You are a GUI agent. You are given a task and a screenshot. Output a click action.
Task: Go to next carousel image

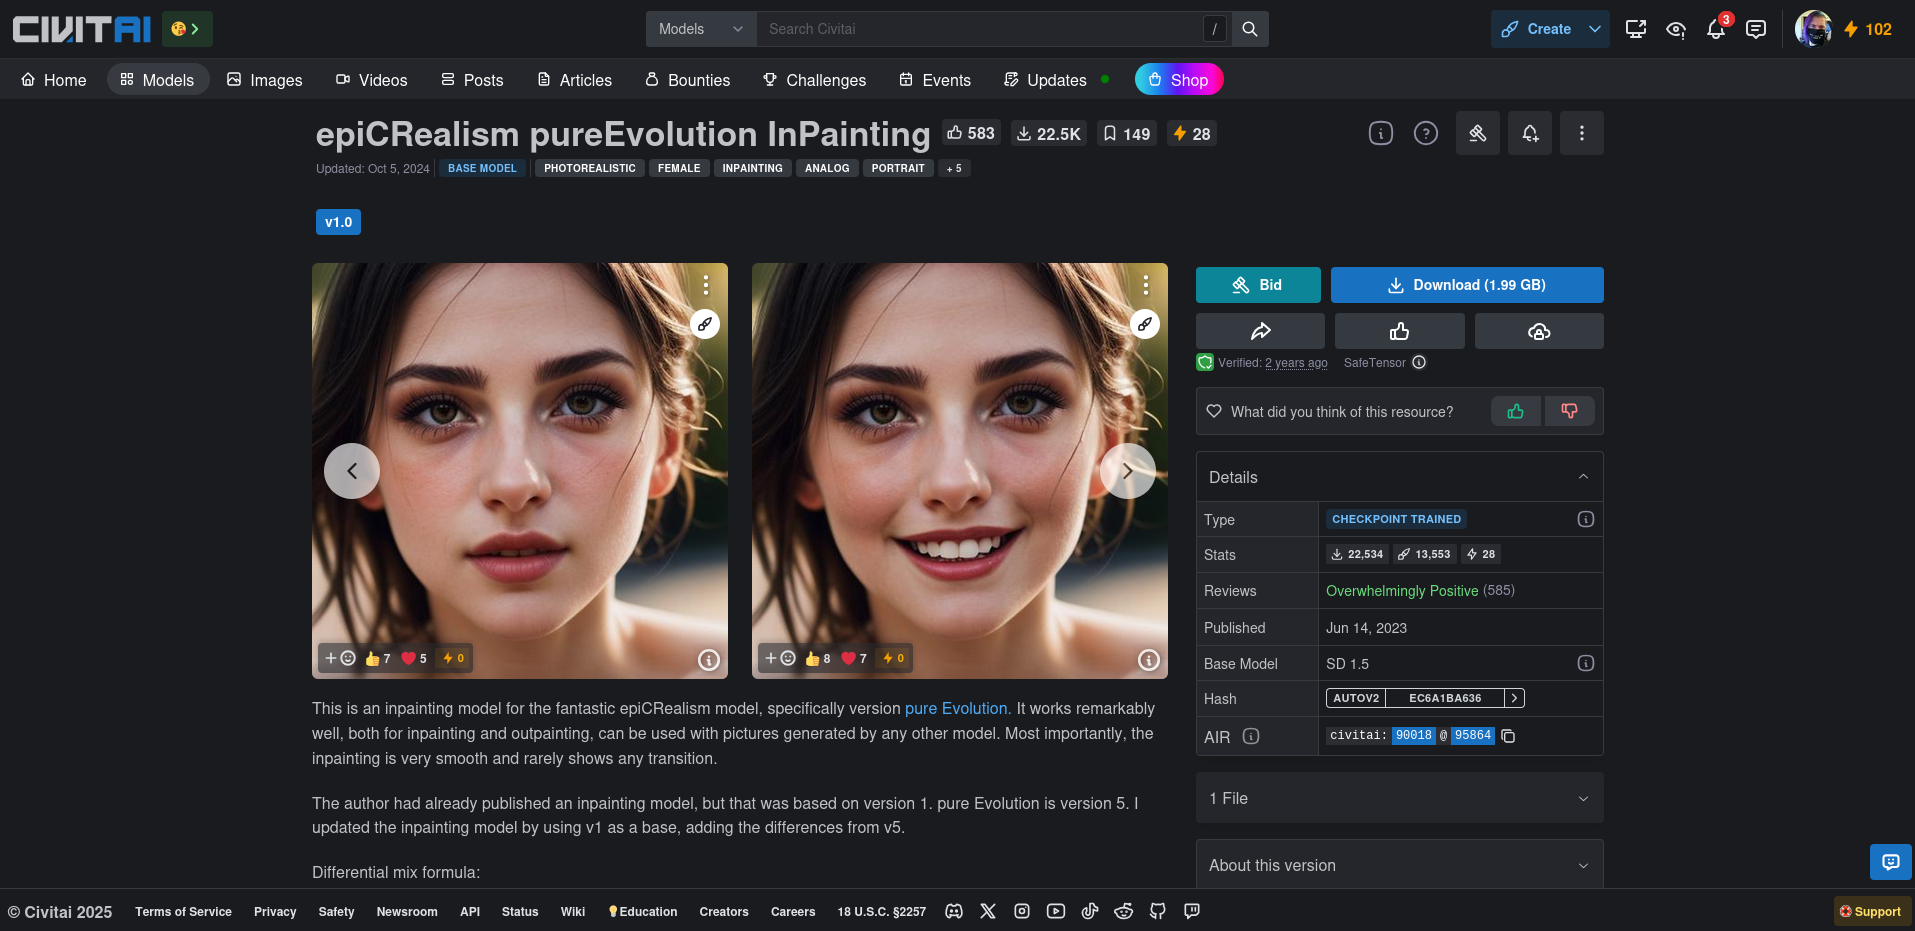[1128, 471]
